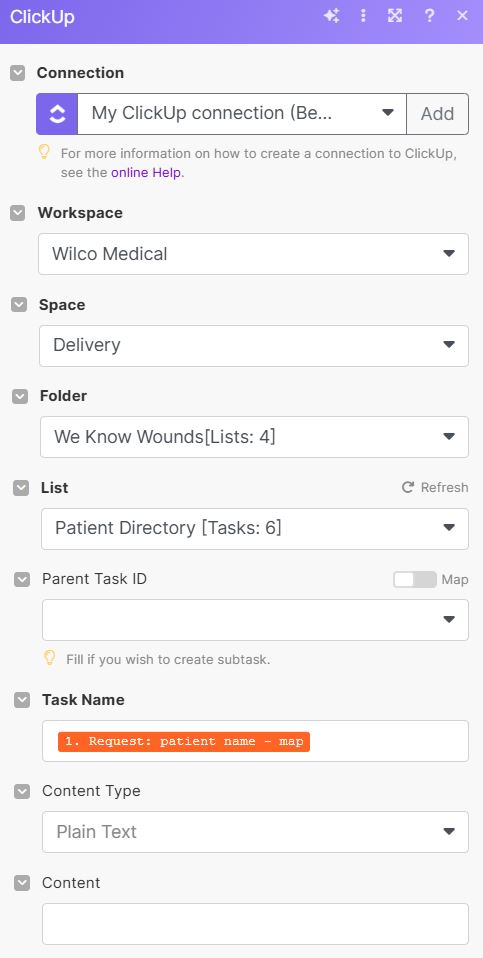Click into the Content input field
This screenshot has height=958, width=483.
[255, 924]
